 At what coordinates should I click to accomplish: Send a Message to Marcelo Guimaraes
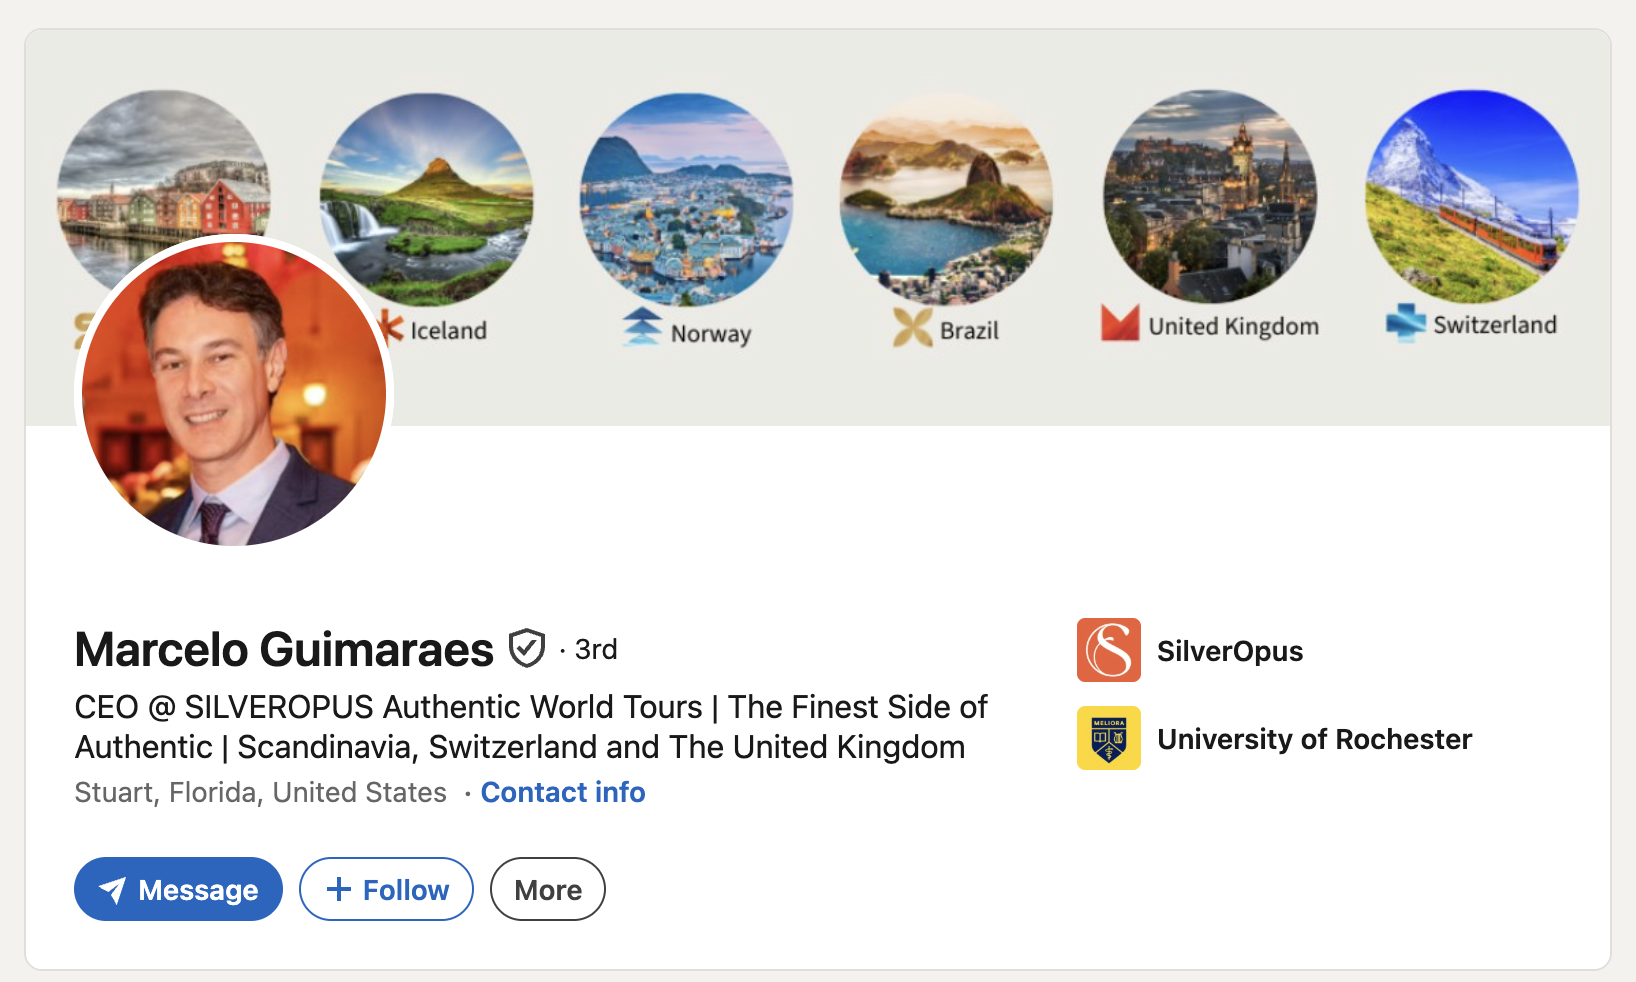[178, 889]
